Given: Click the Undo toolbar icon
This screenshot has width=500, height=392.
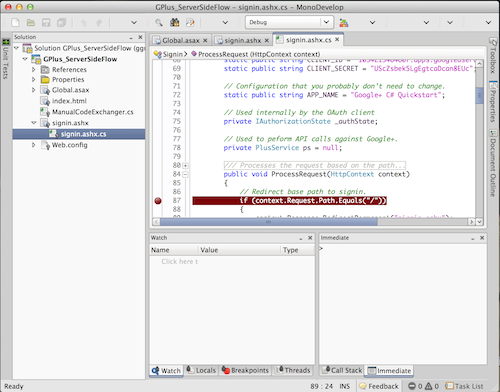Looking at the screenshot, I should [x=84, y=22].
